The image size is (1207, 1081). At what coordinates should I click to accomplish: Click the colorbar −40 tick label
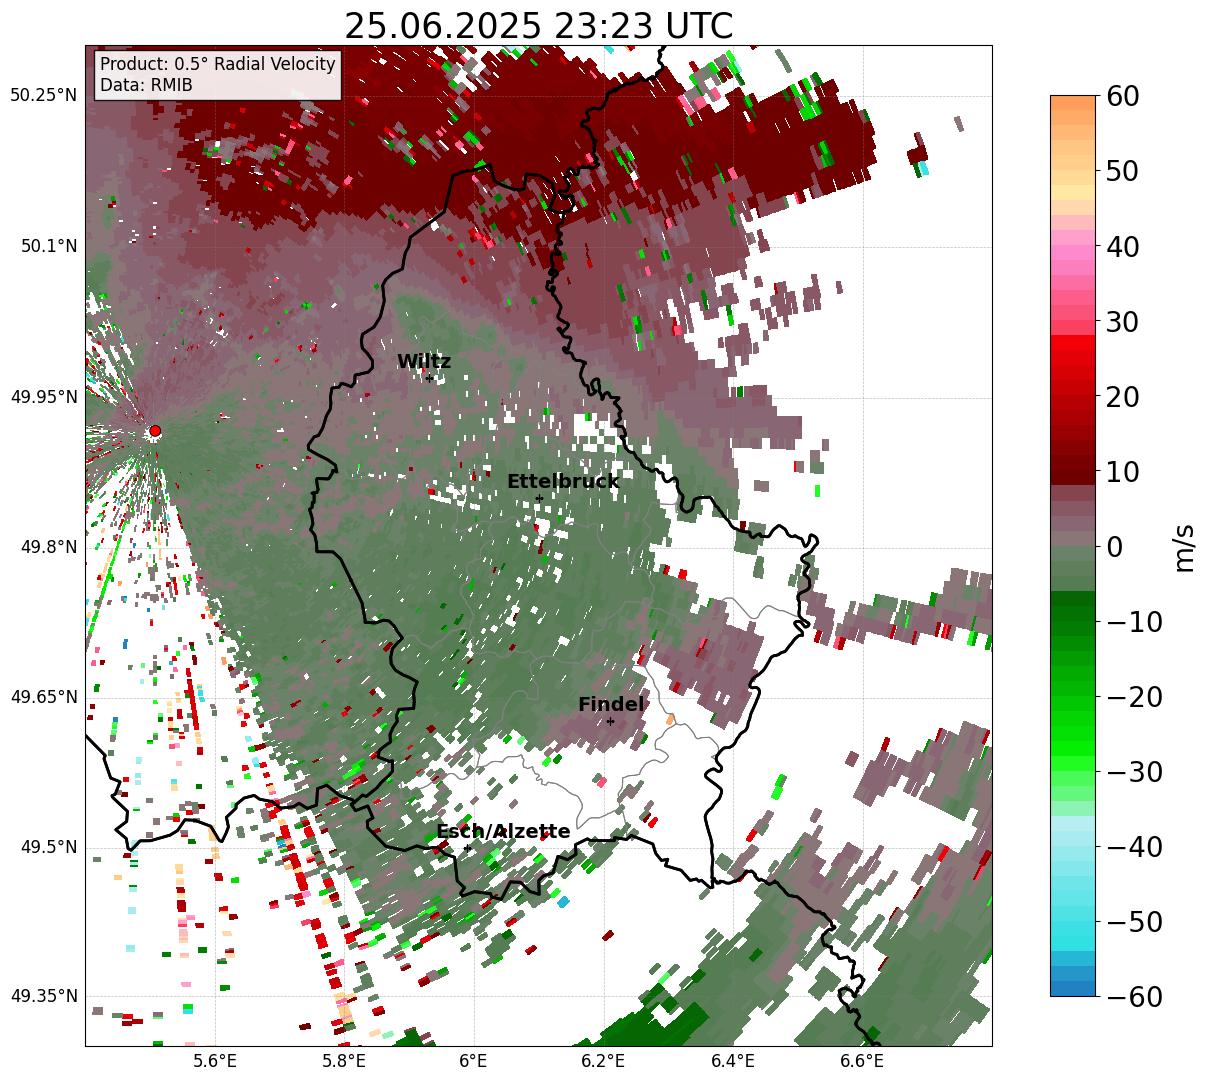pyautogui.click(x=1134, y=847)
